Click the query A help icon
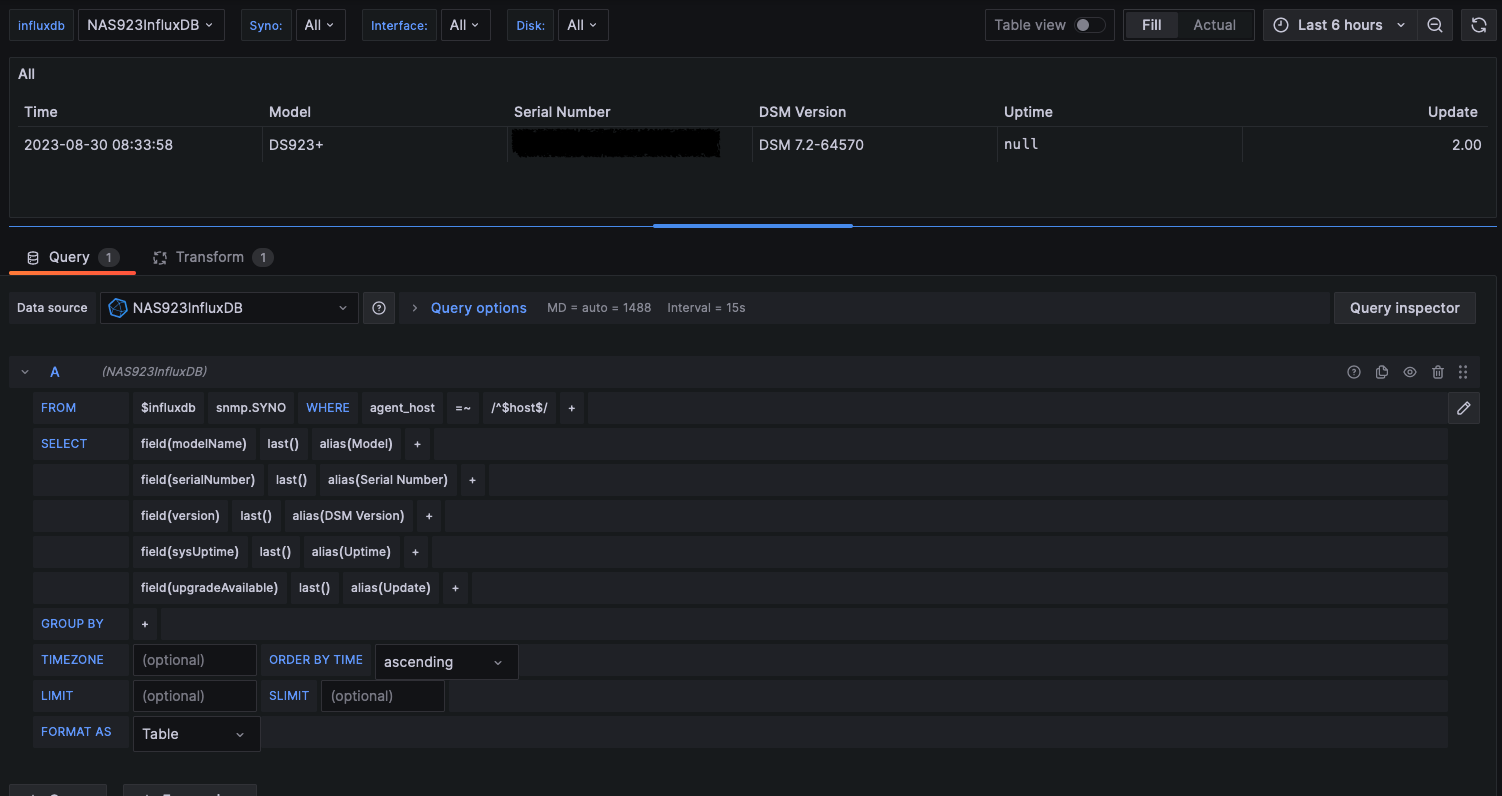1502x796 pixels. [x=1354, y=372]
